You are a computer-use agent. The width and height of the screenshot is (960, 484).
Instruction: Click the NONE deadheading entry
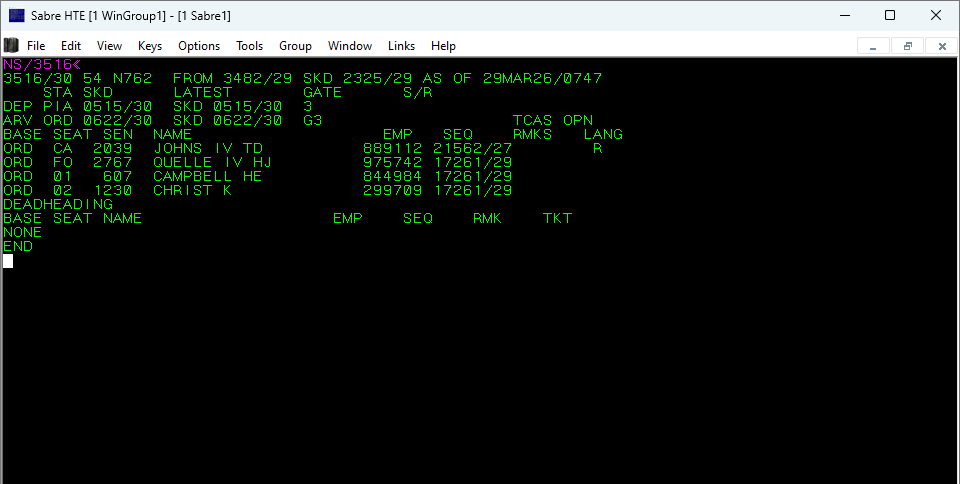[23, 233]
